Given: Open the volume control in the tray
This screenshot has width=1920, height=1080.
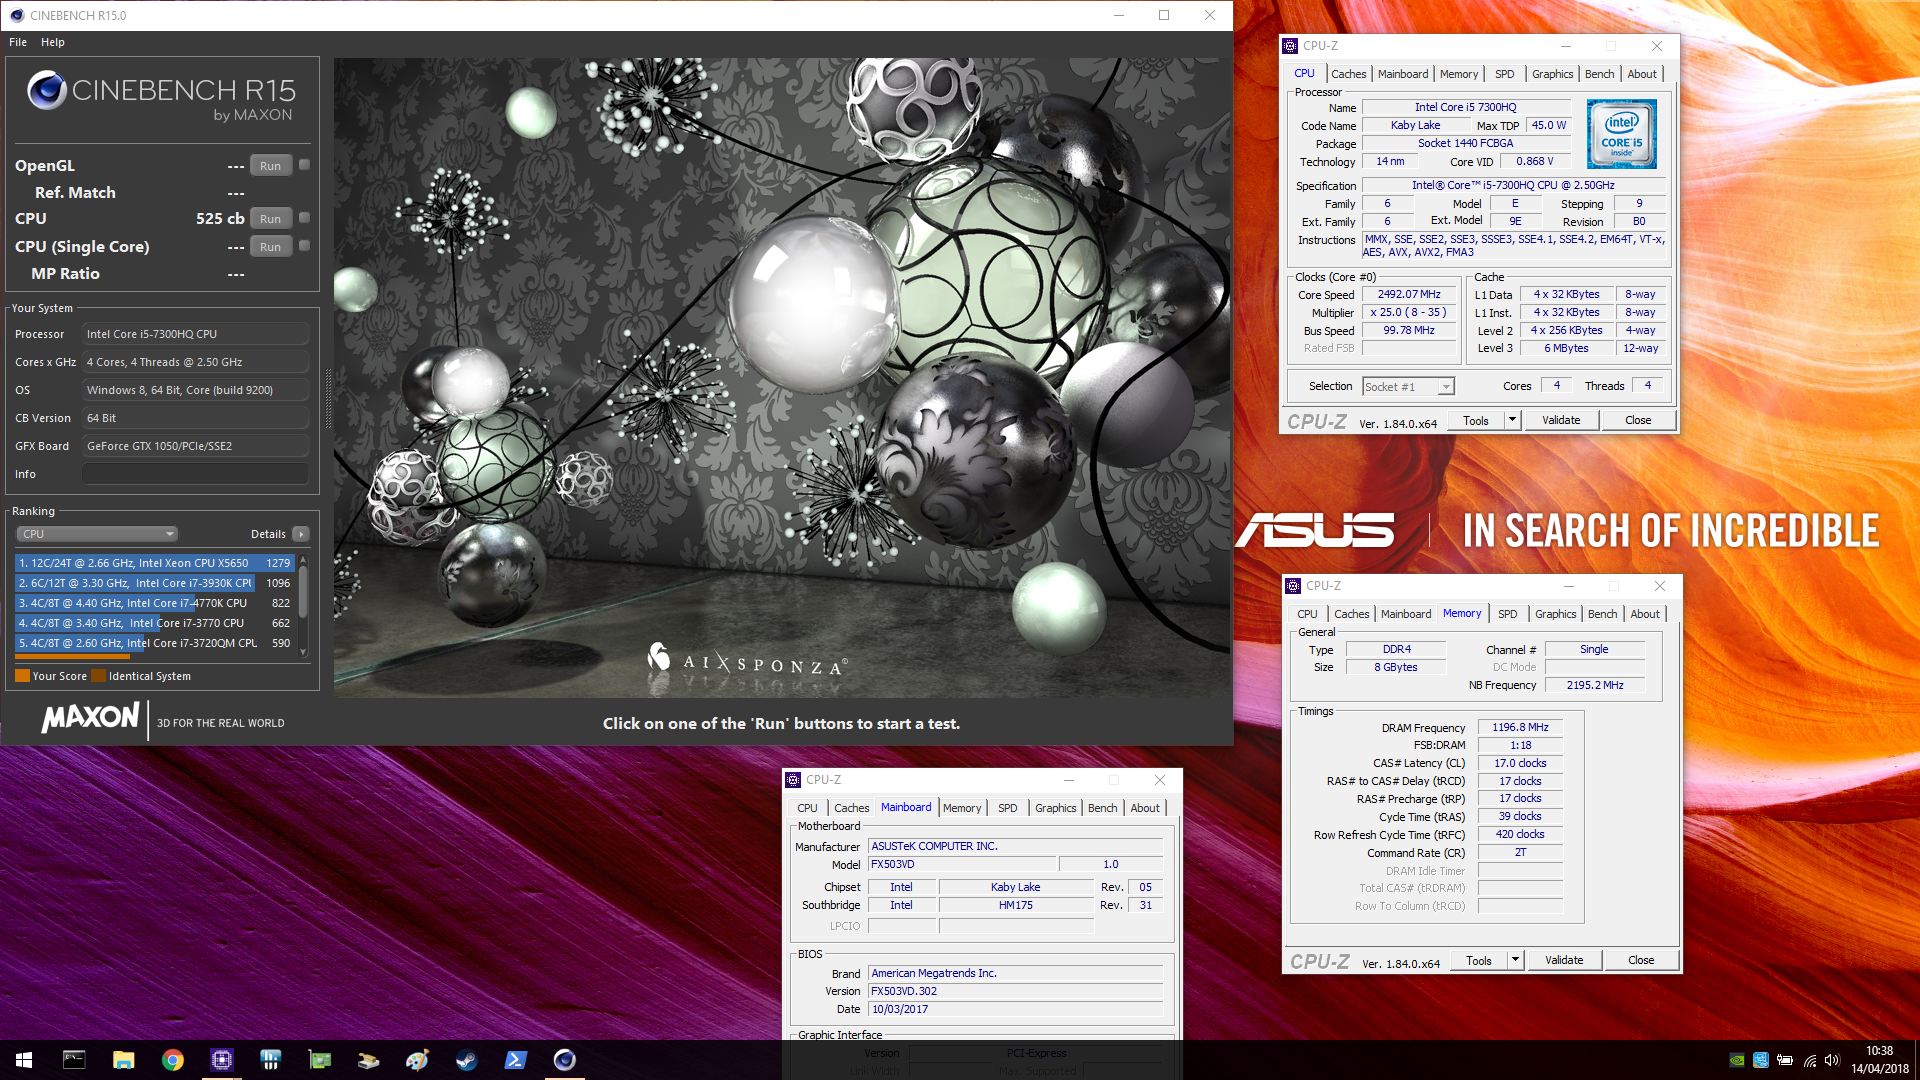Looking at the screenshot, I should click(x=1832, y=1060).
